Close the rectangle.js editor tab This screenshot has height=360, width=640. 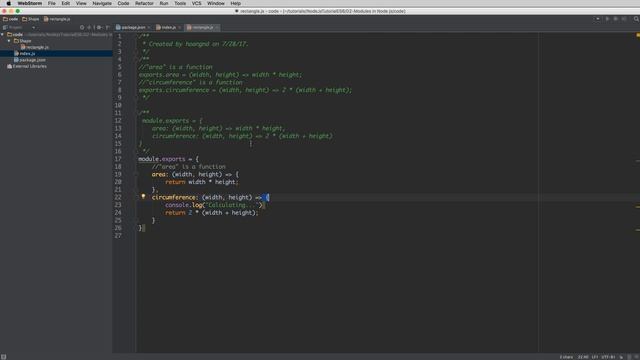[x=217, y=27]
